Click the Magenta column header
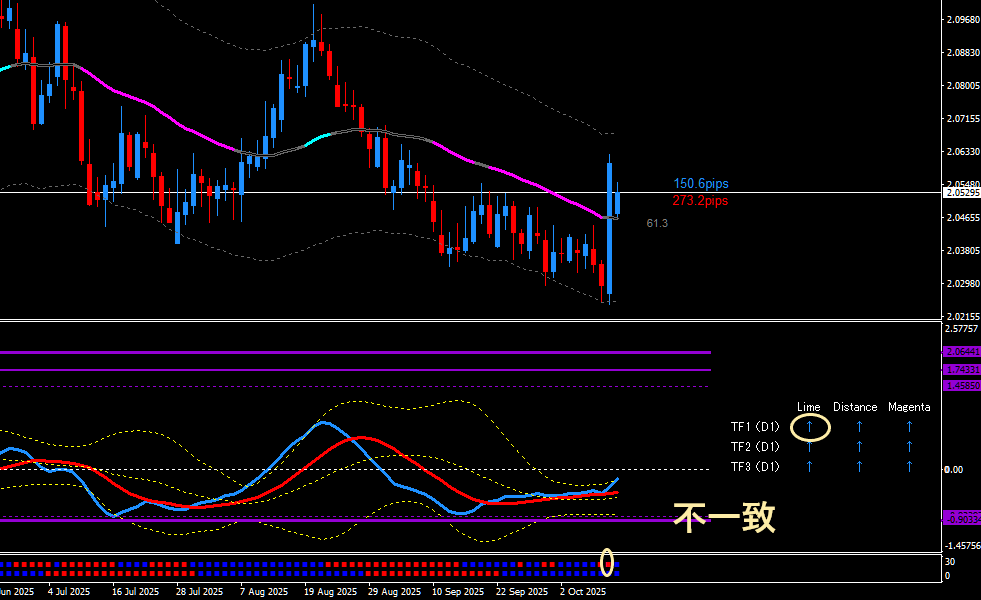Image resolution: width=981 pixels, height=600 pixels. [909, 407]
